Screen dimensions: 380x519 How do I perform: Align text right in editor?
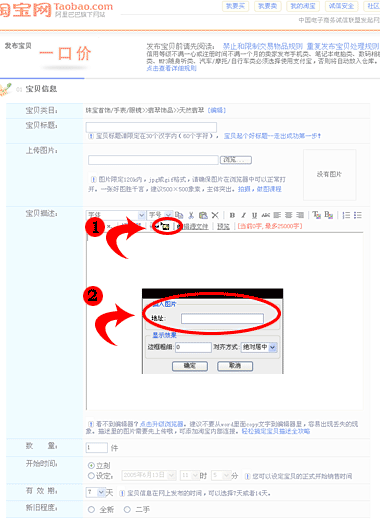coord(300,215)
